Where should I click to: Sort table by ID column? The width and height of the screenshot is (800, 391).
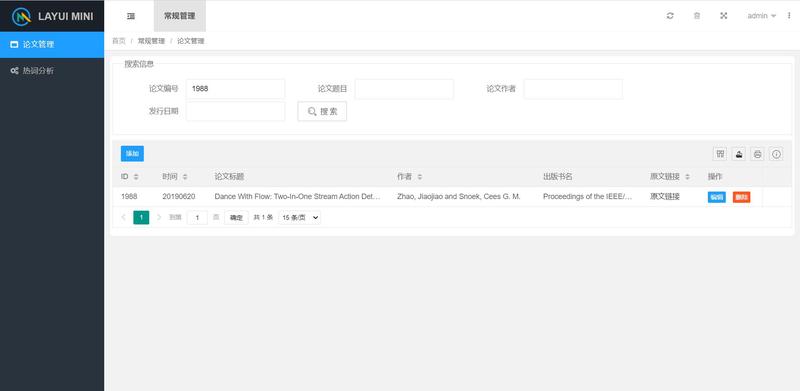pyautogui.click(x=136, y=177)
